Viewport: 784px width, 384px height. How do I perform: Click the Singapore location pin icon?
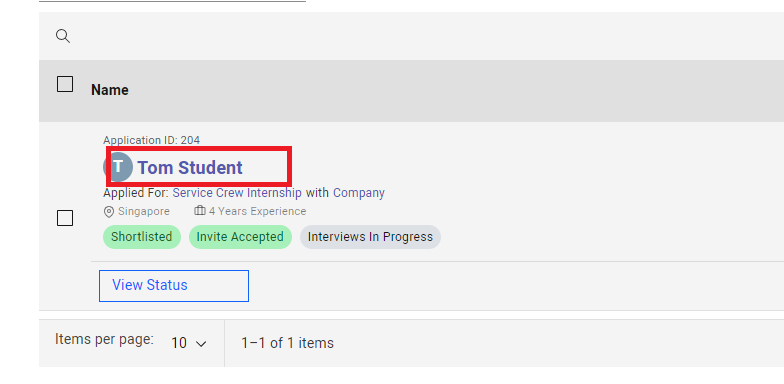click(108, 212)
